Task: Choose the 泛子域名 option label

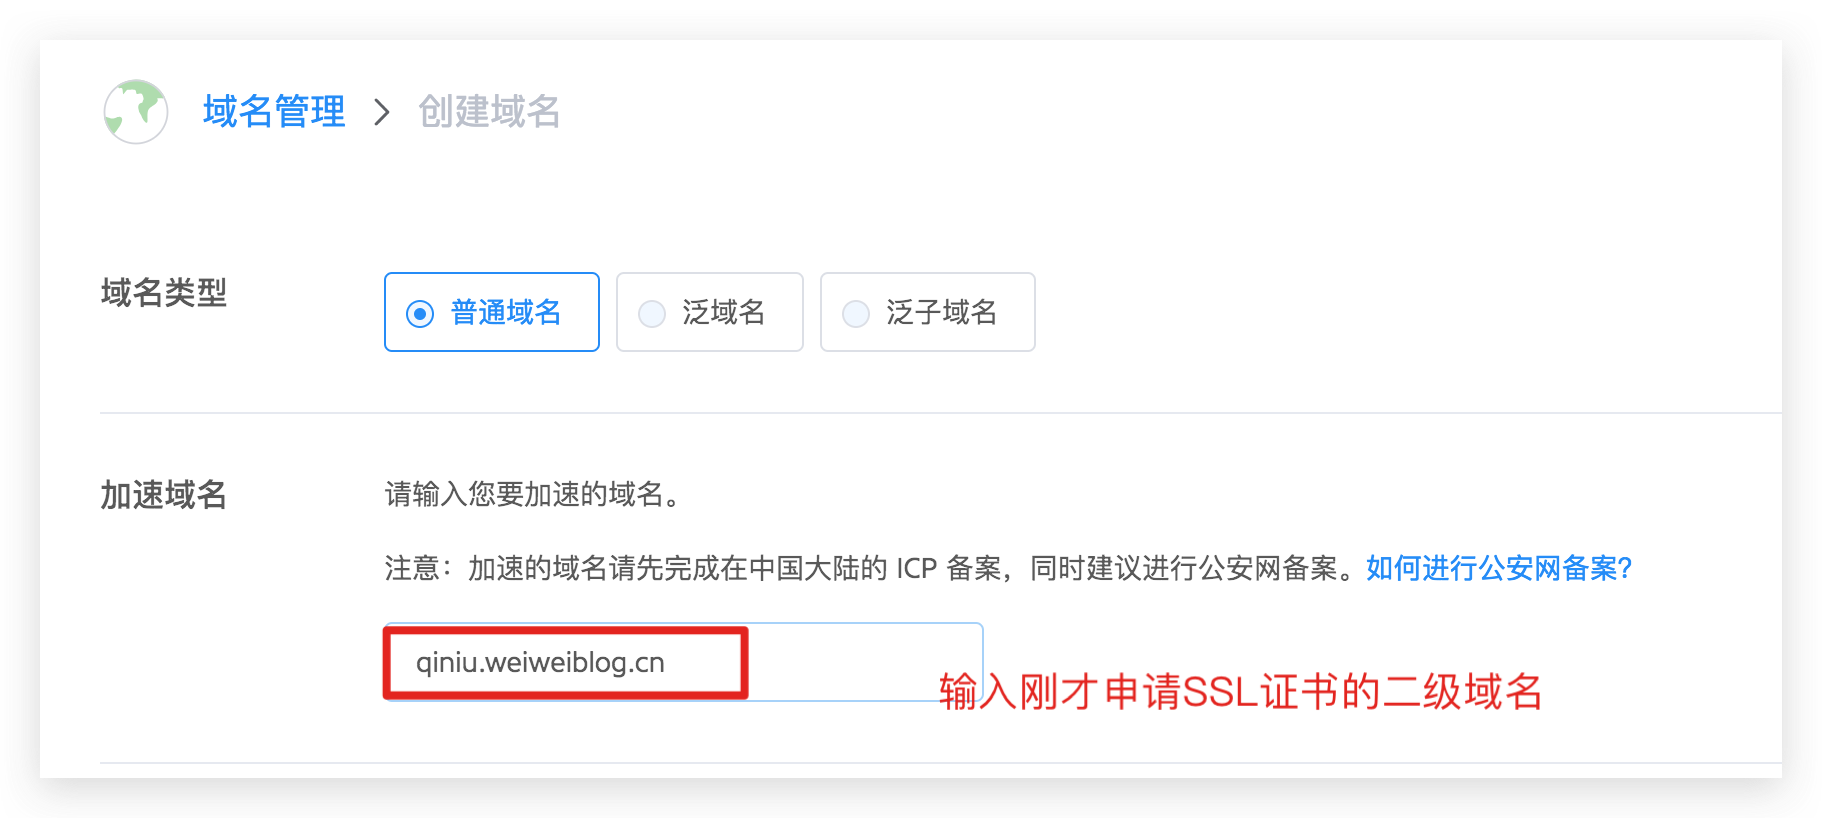Action: [x=942, y=312]
